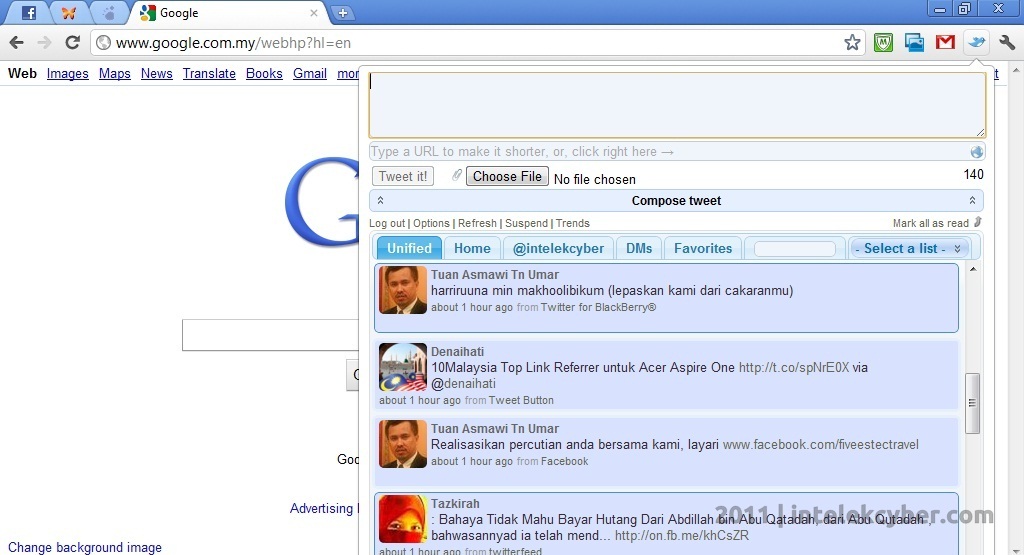Viewport: 1024px width, 555px height.
Task: Focus the tweet compose text area
Action: (x=677, y=104)
